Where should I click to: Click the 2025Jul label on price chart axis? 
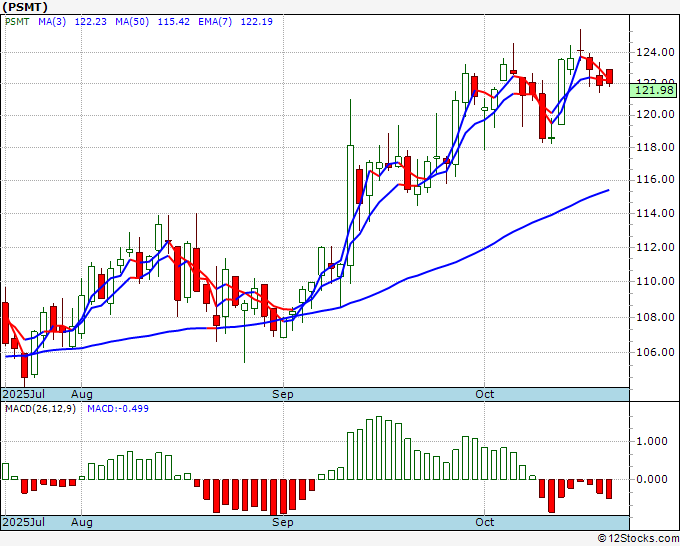pyautogui.click(x=24, y=394)
